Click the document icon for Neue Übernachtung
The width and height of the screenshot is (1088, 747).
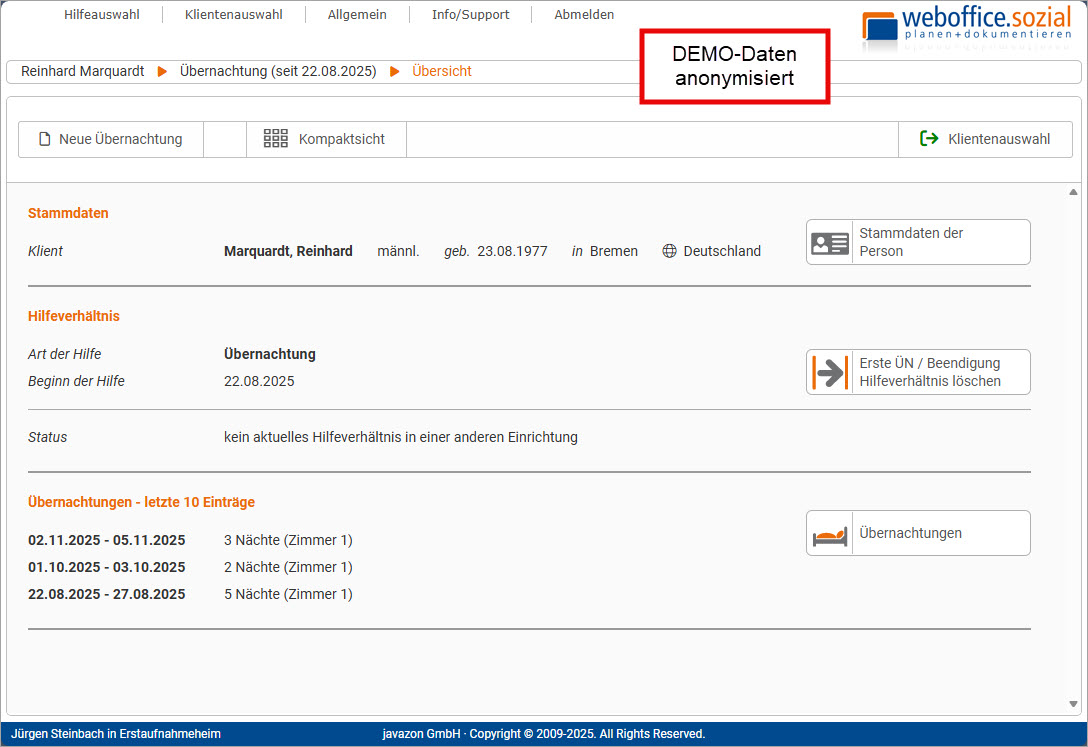click(44, 140)
